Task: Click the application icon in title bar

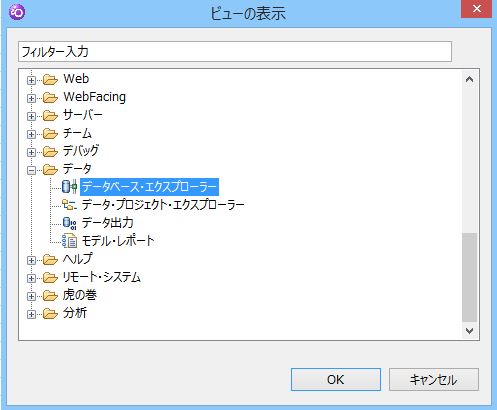Action: click(17, 12)
